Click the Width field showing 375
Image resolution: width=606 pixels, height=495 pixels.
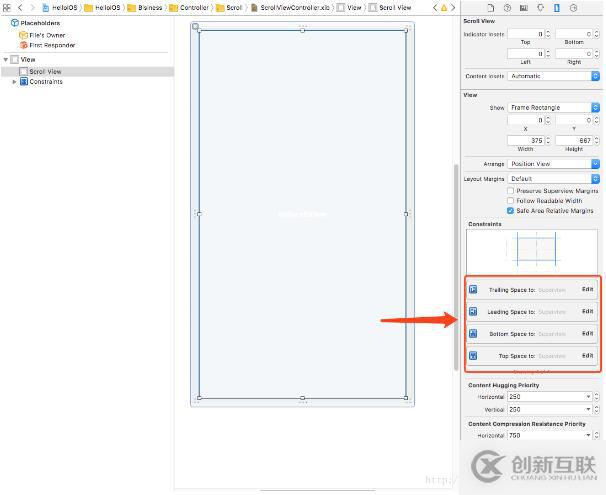pos(526,140)
